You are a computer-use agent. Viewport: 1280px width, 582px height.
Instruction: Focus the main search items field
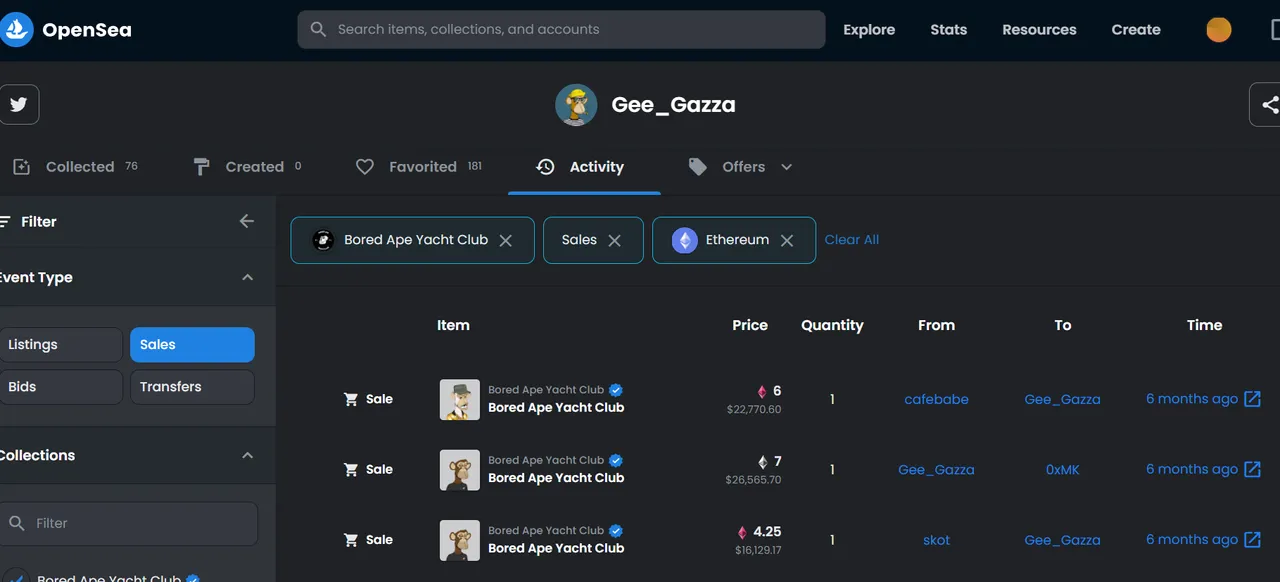point(561,29)
